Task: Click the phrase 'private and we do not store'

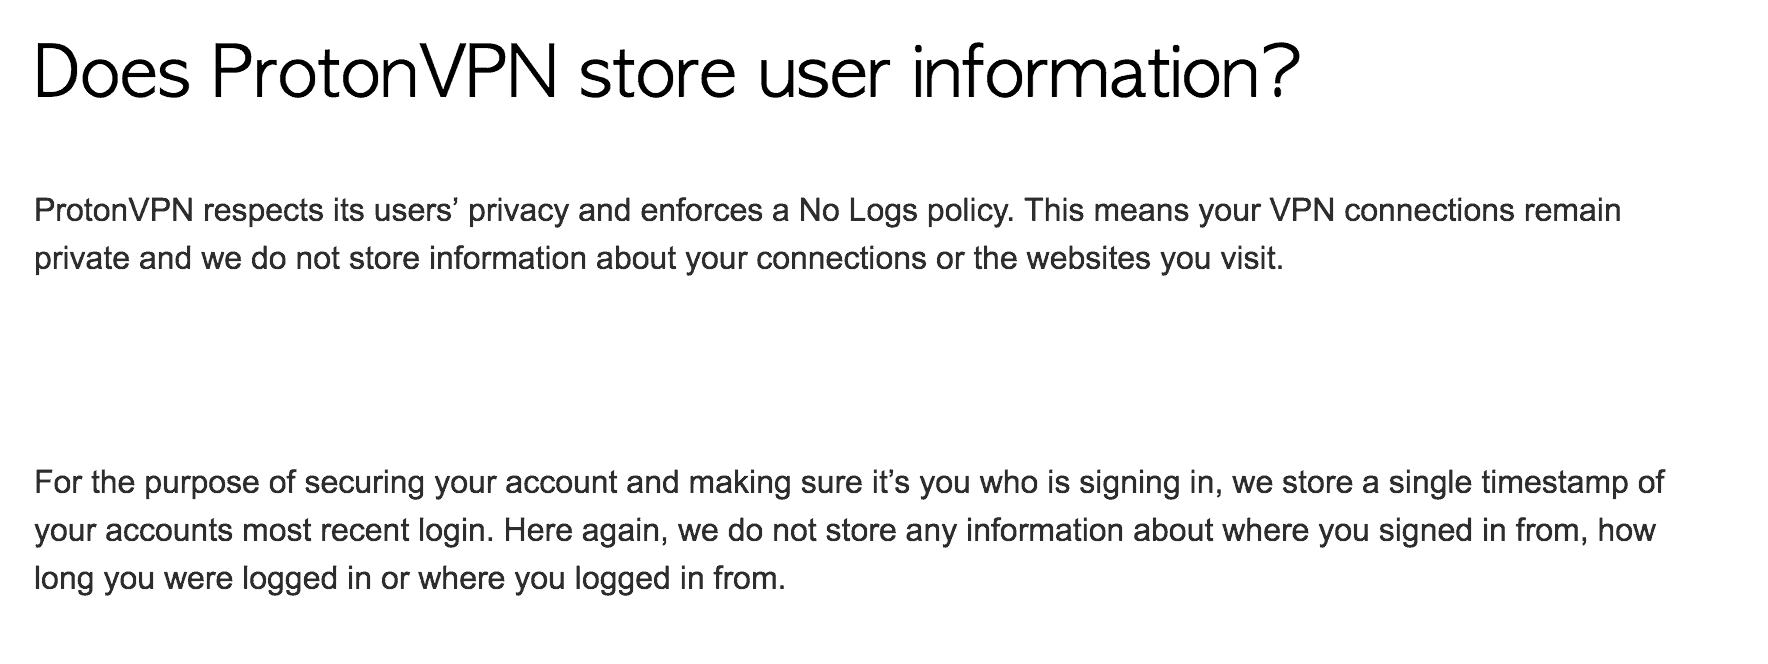Action: pos(227,259)
